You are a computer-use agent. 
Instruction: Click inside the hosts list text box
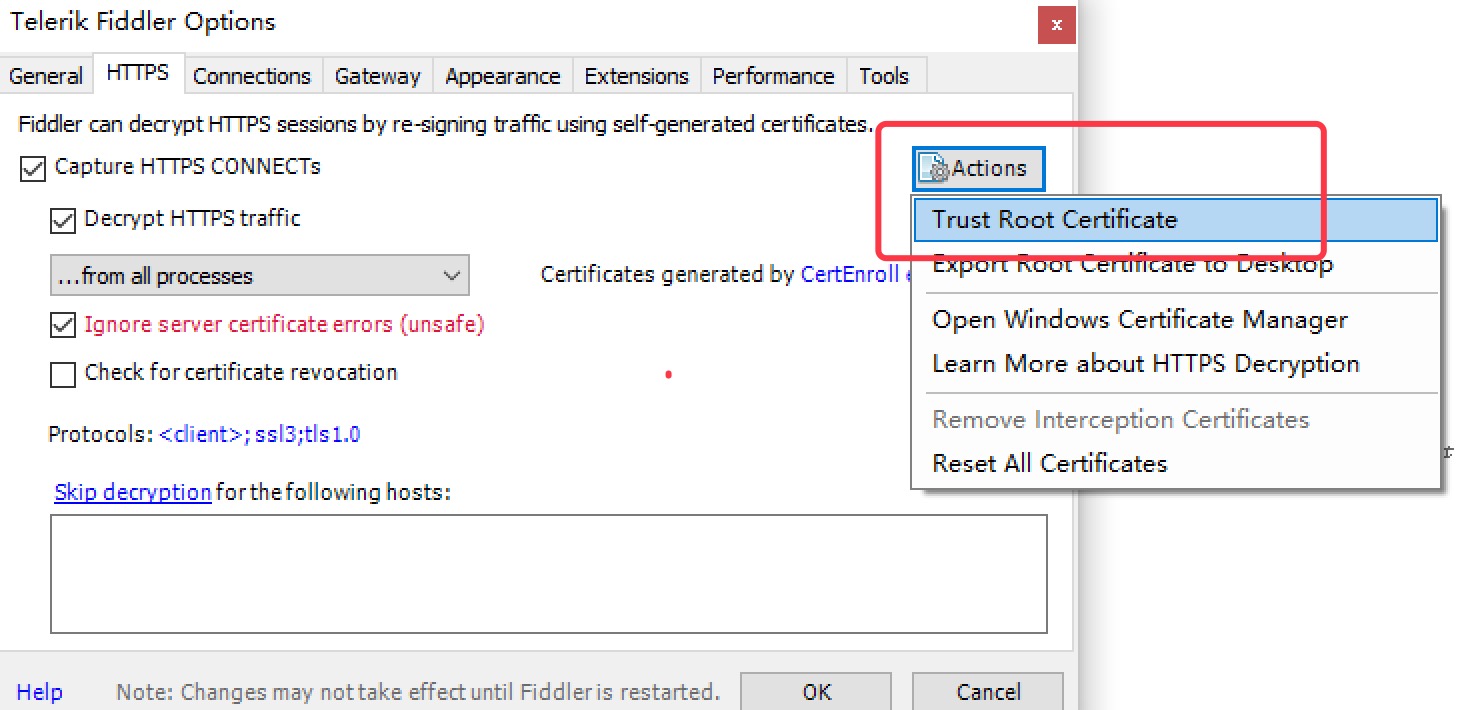click(x=548, y=574)
